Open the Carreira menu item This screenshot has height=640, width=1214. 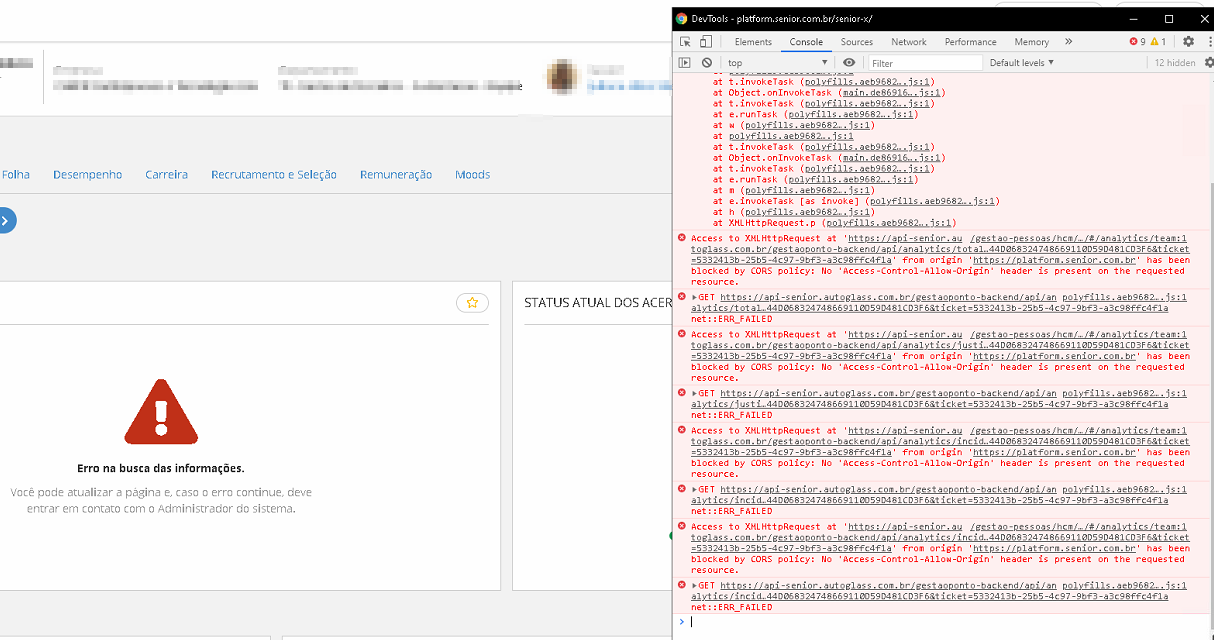tap(166, 174)
